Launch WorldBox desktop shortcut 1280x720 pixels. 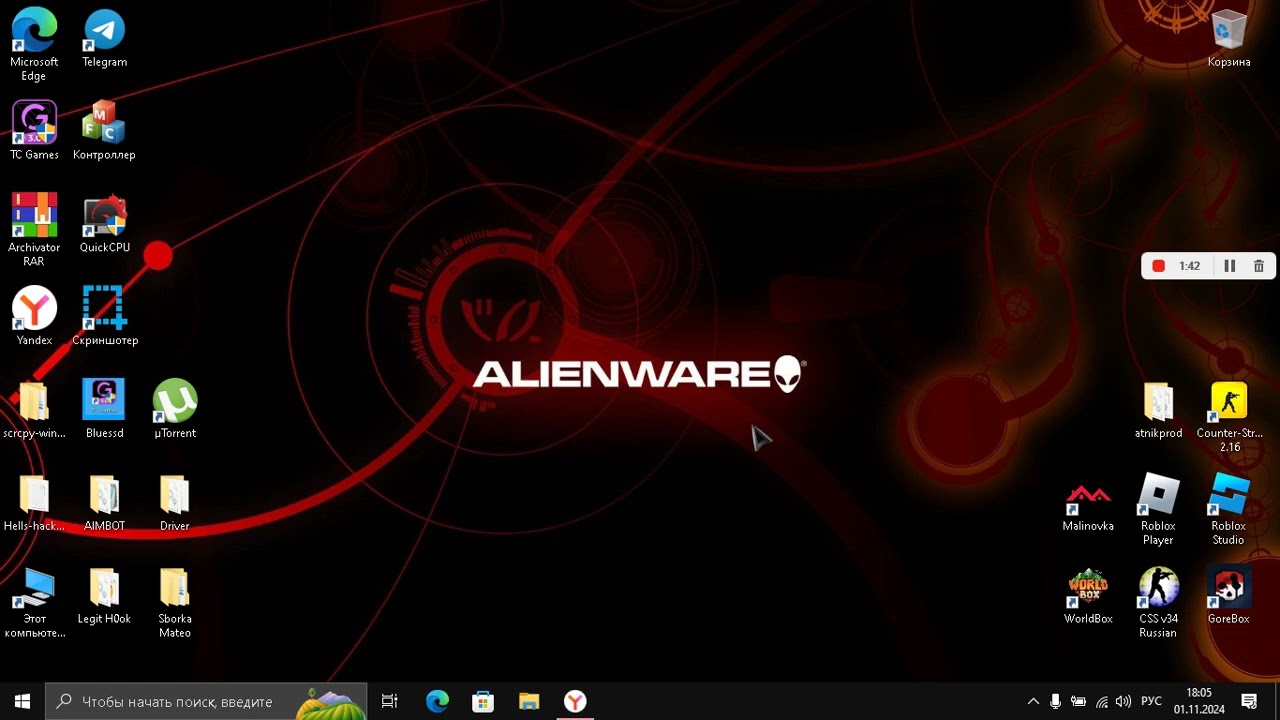[1088, 596]
